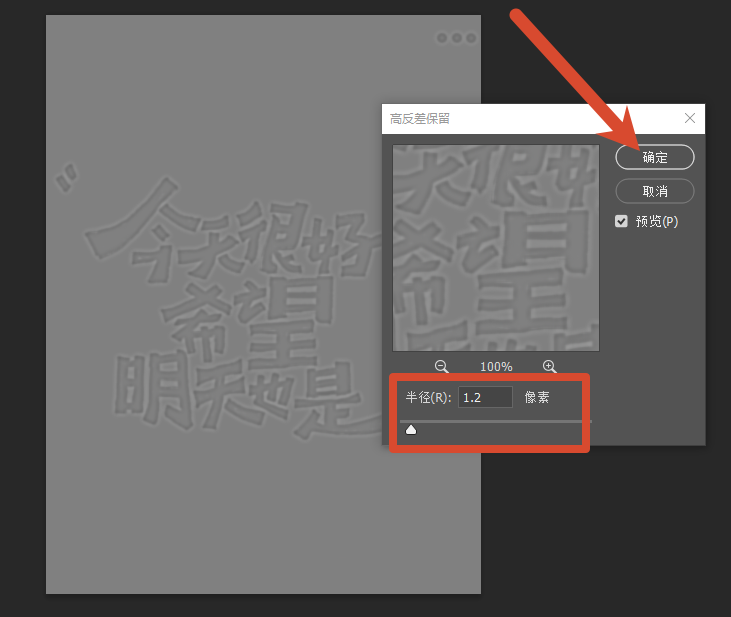
Task: Click the zoom out magnifier icon
Action: (x=441, y=367)
